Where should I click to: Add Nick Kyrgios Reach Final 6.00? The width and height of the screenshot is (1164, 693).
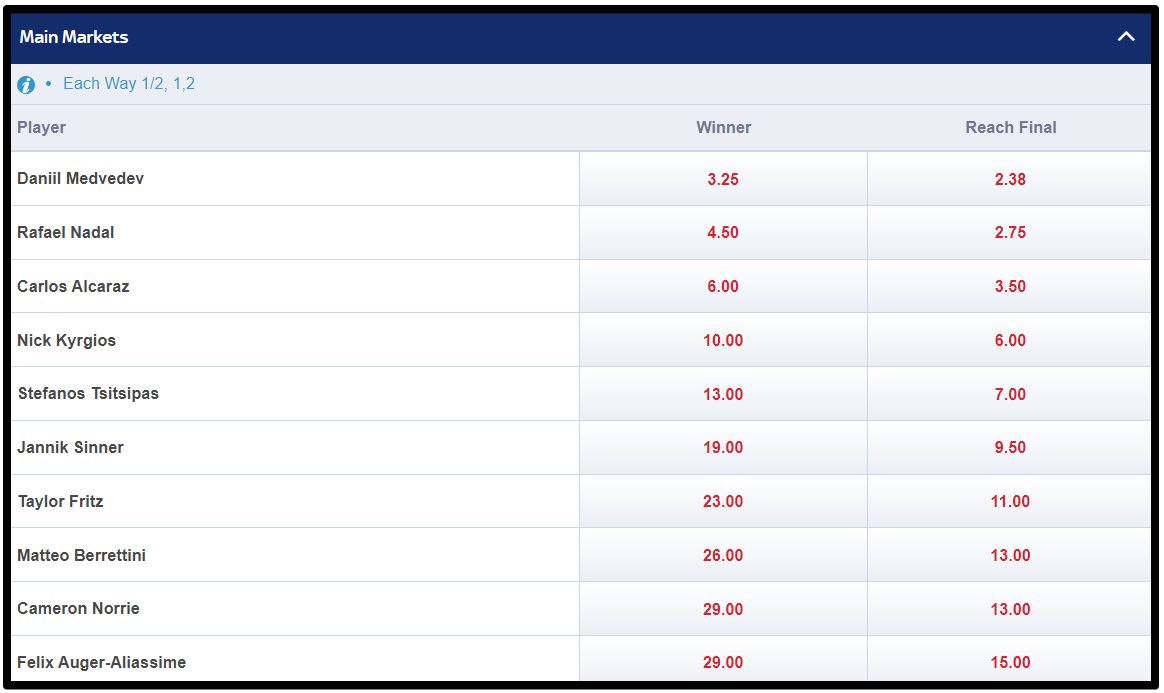(x=1010, y=340)
